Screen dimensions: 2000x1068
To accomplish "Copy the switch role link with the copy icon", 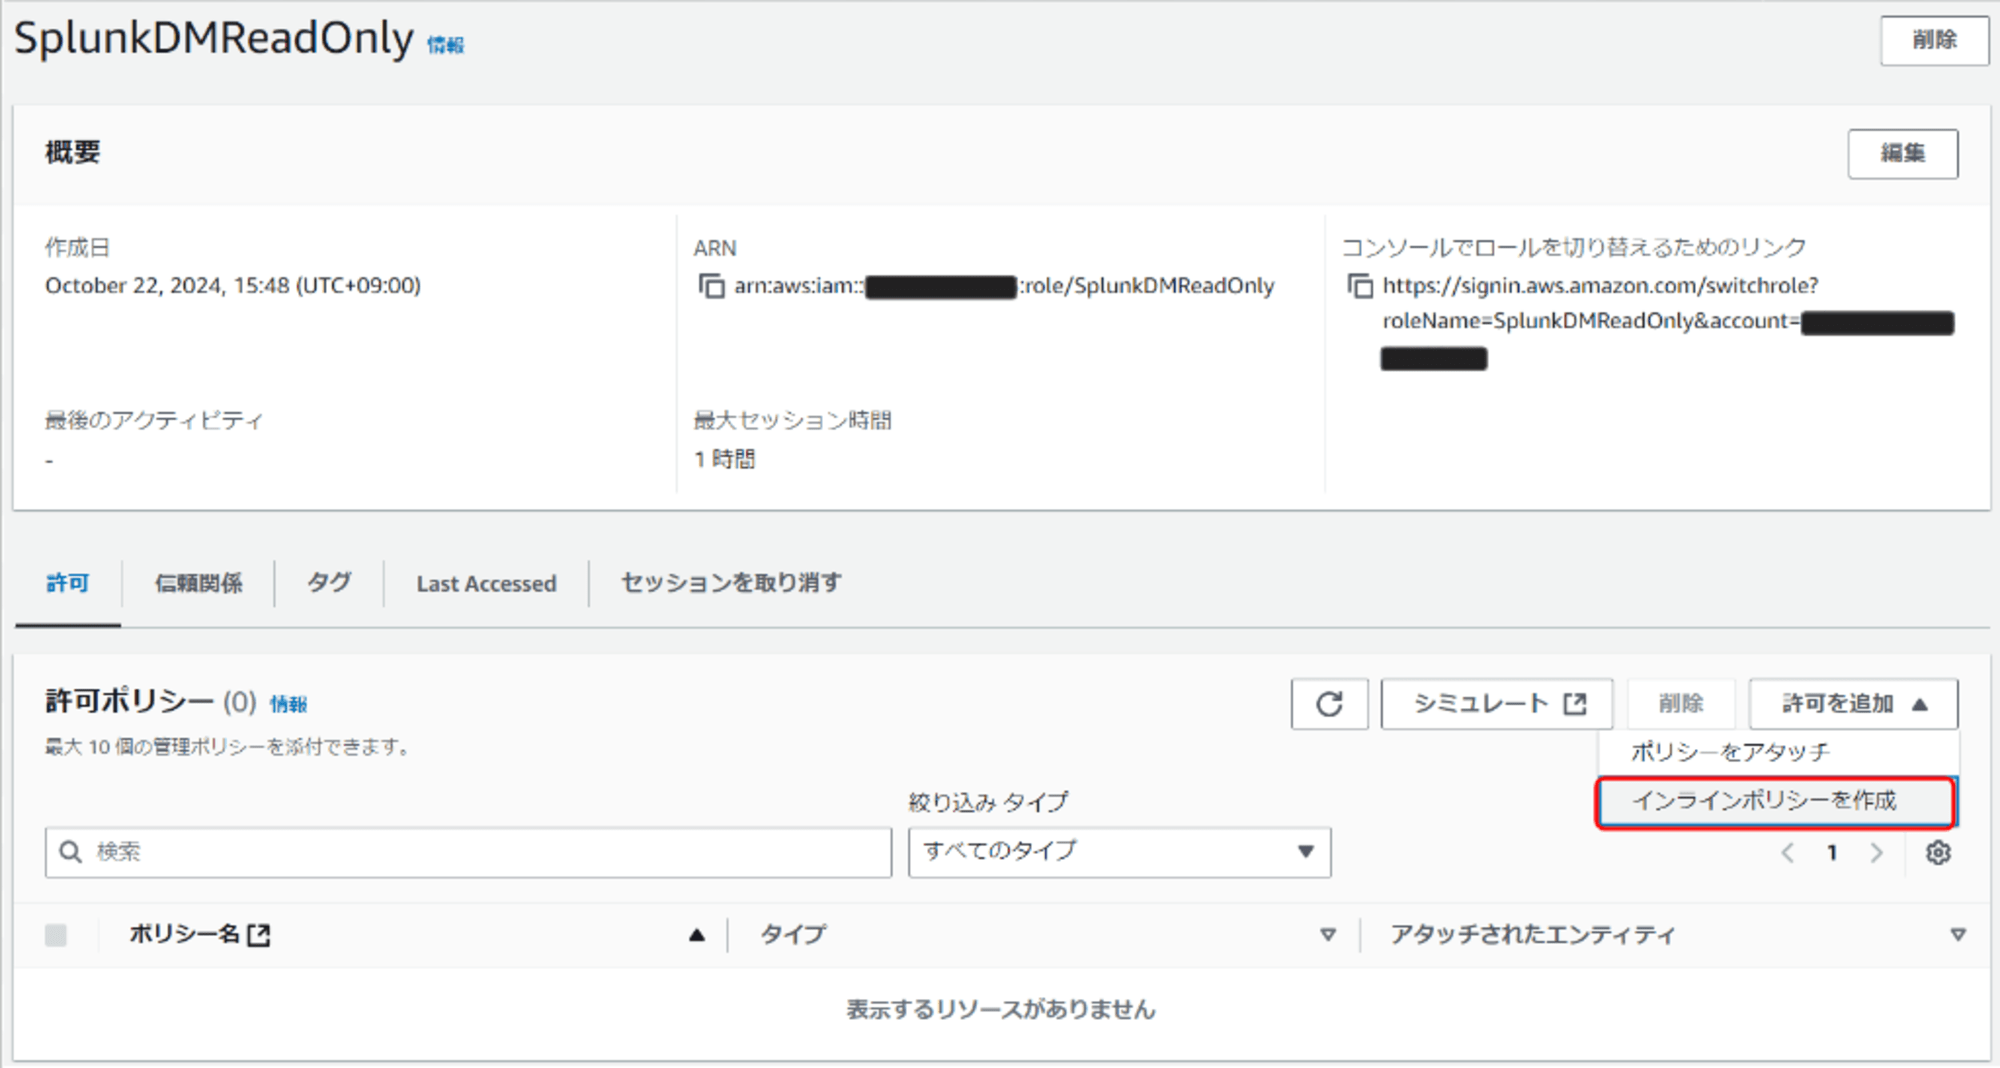I will (x=1360, y=286).
